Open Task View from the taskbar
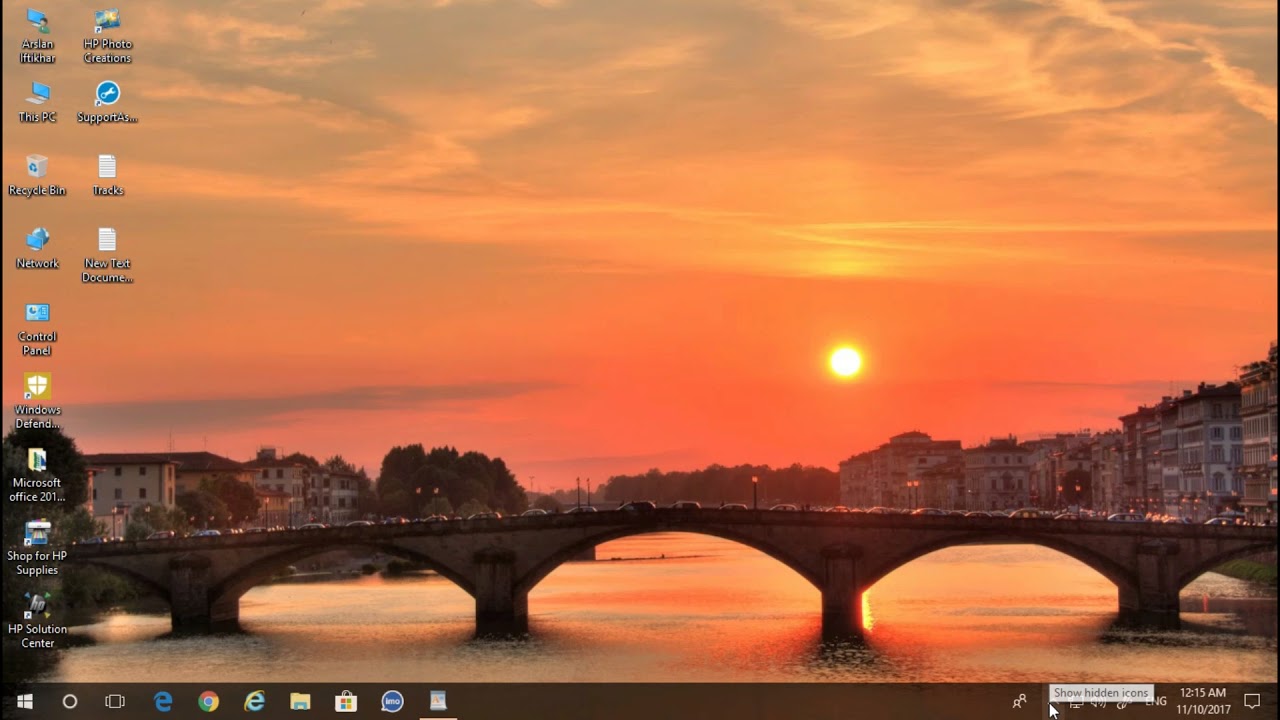Screen dimensions: 1280x720 115,701
